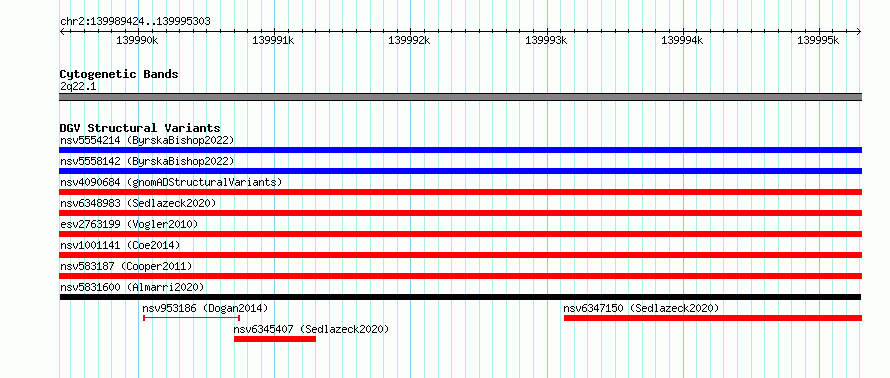Click the 139990k ruler tick label
This screenshot has width=890, height=378.
click(137, 40)
